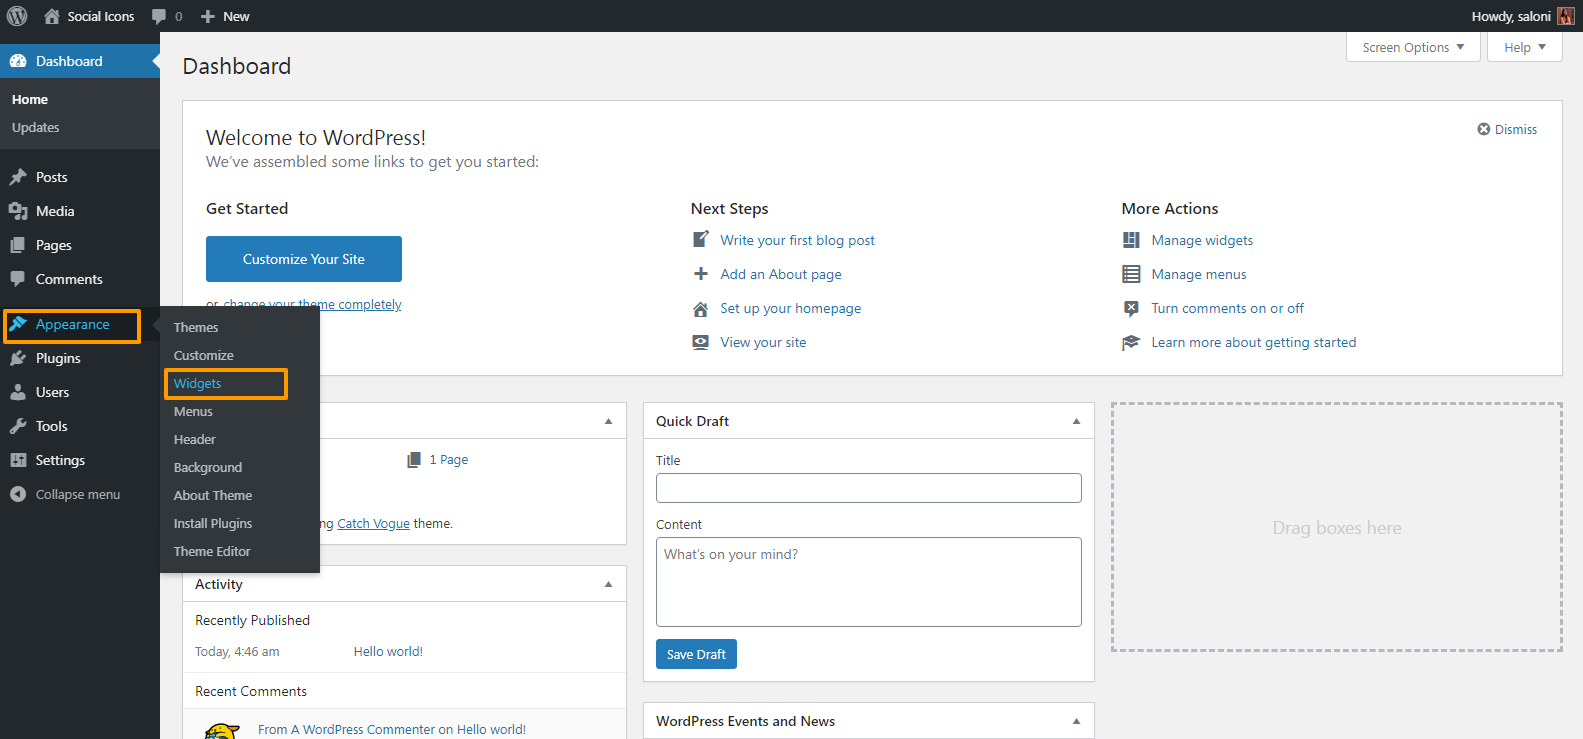Click the Pages icon in sidebar

[x=18, y=245]
